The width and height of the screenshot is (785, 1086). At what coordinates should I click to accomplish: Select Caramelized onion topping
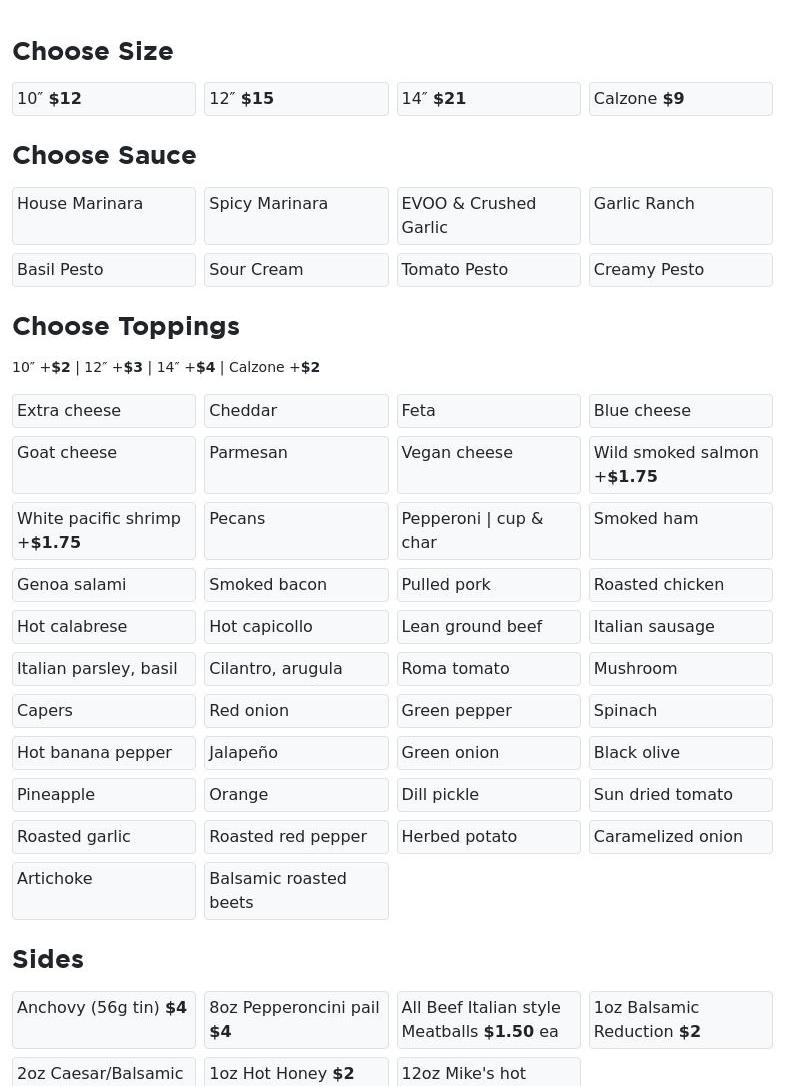pos(680,837)
